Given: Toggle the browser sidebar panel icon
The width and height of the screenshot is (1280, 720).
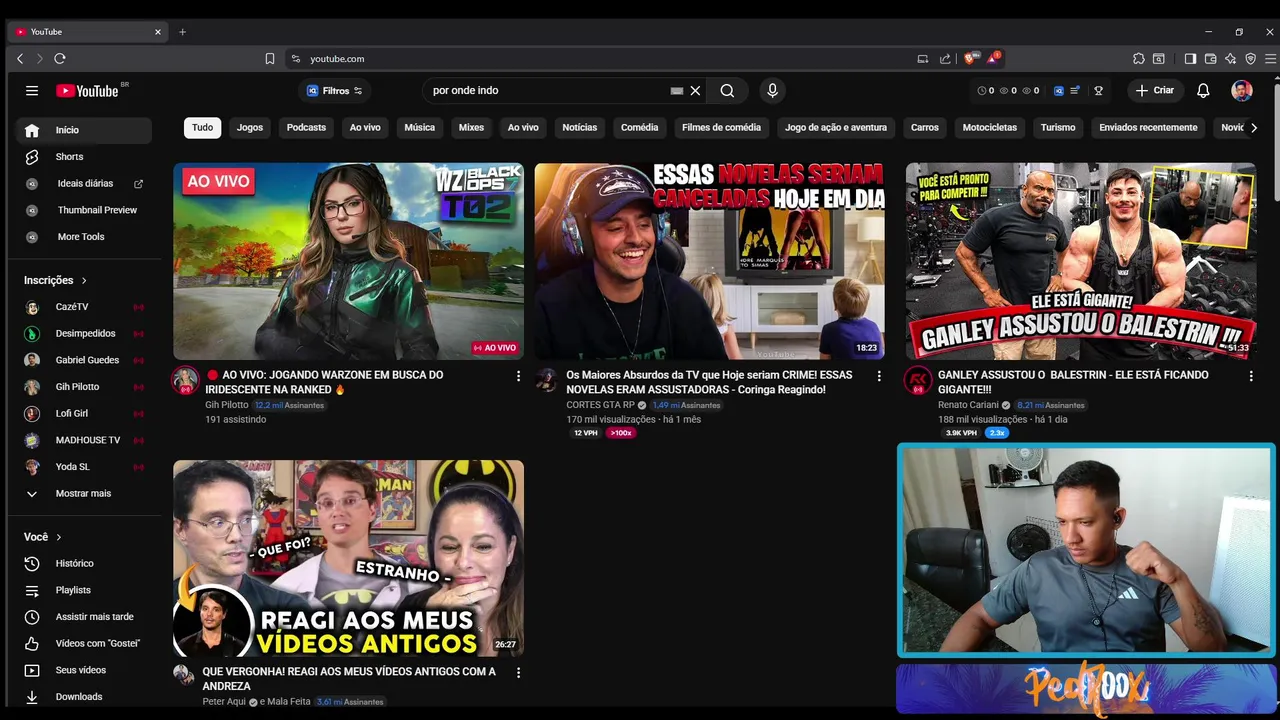Looking at the screenshot, I should 1190,59.
